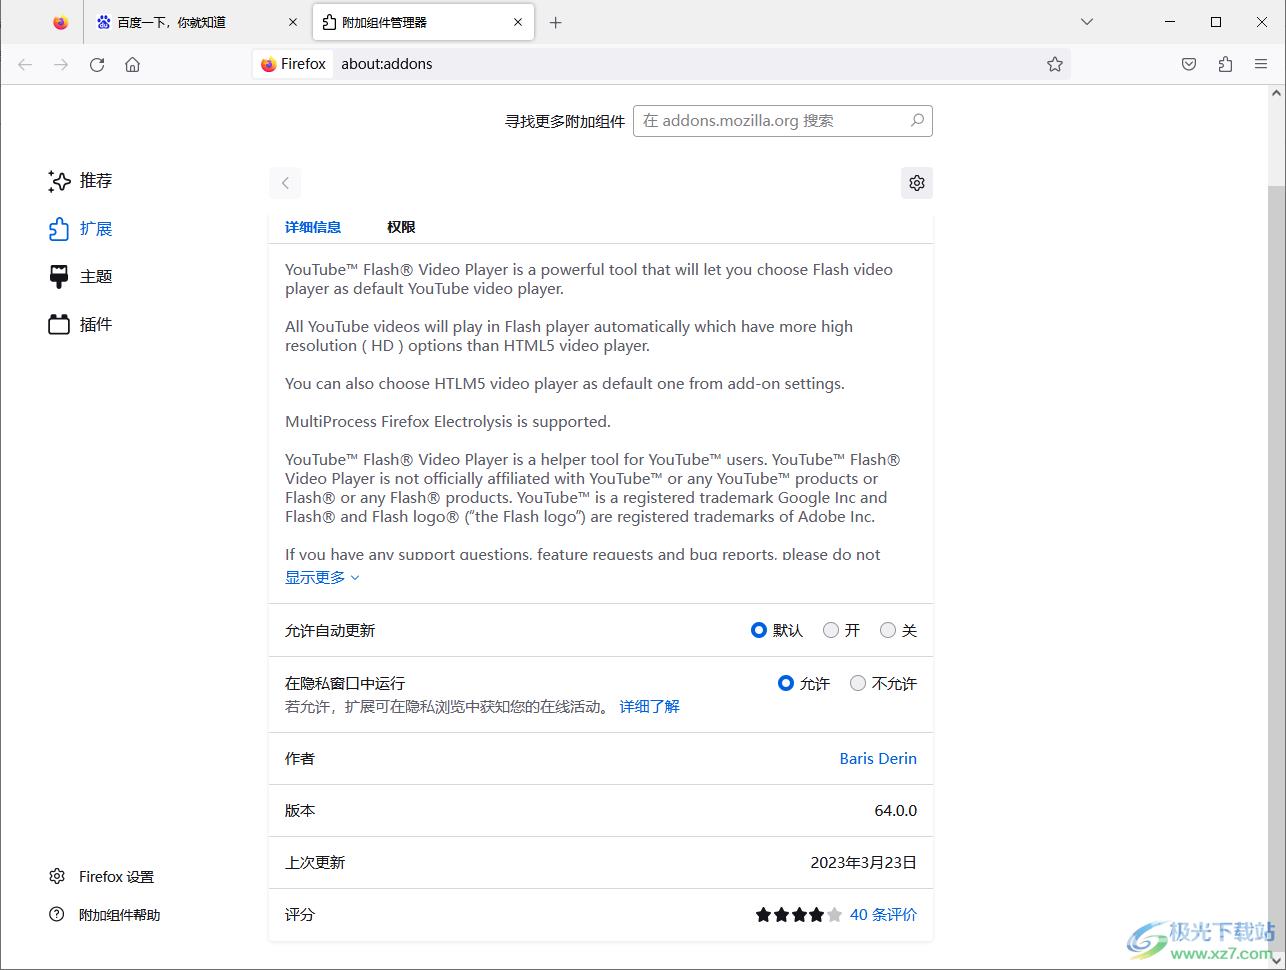Image resolution: width=1286 pixels, height=970 pixels.
Task: Open the list all tabs dropdown
Action: coord(1087,22)
